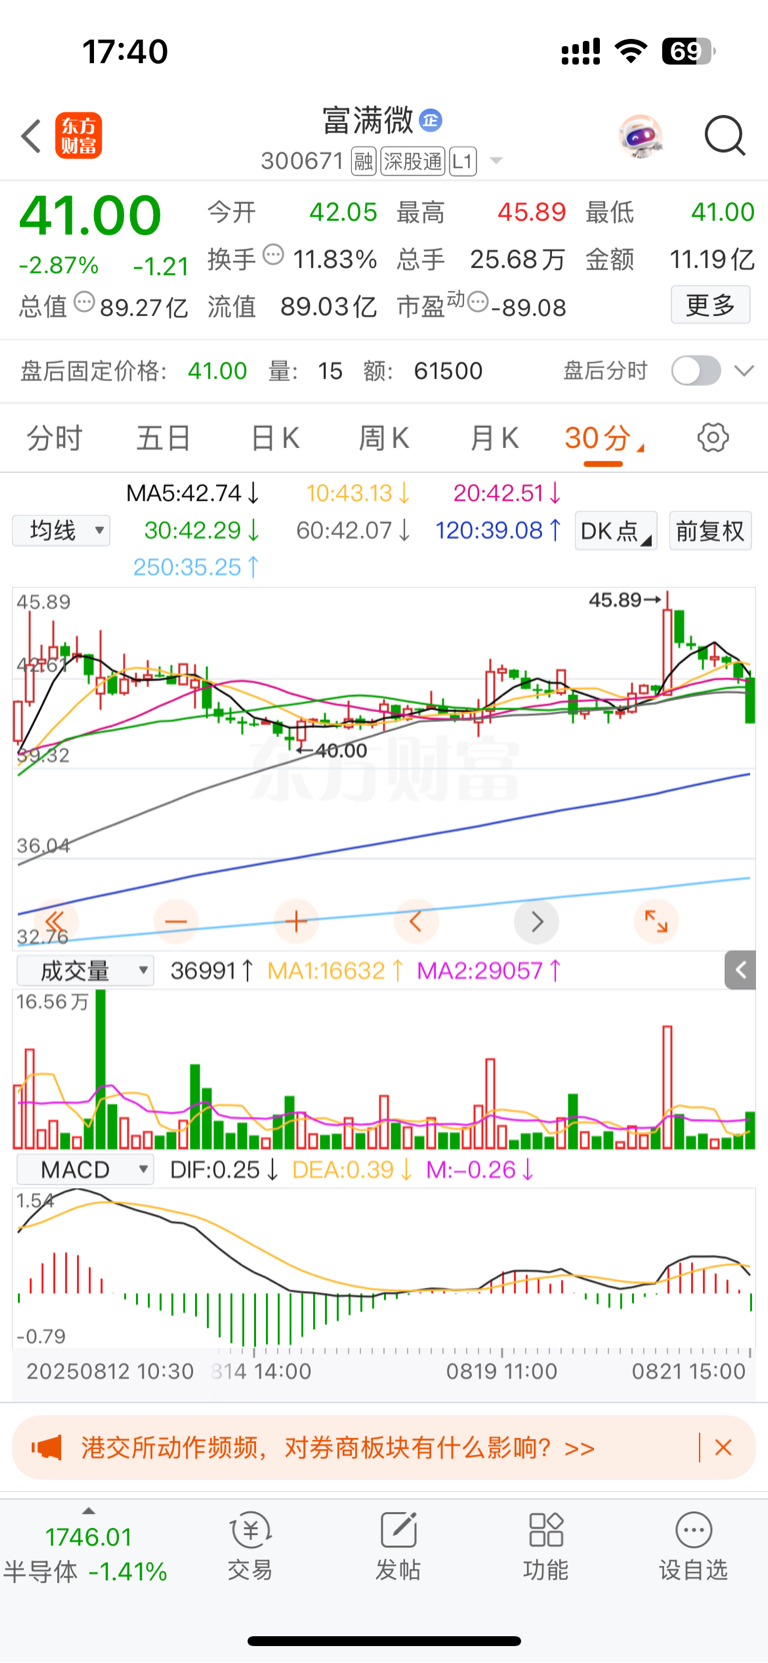Move chart left with orange arrow
The width and height of the screenshot is (768, 1663).
click(416, 921)
